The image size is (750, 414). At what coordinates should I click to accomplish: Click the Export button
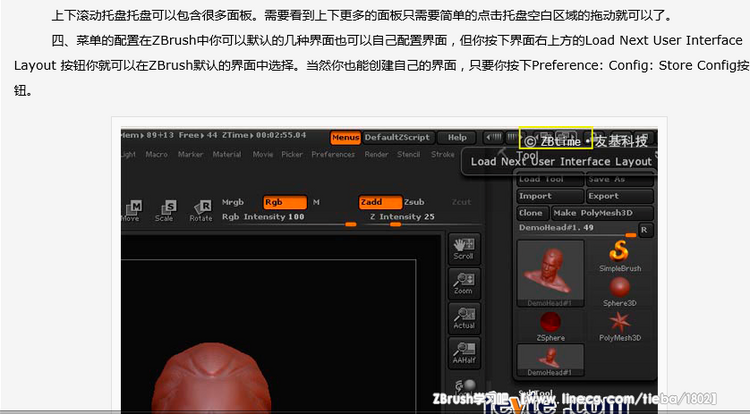620,196
